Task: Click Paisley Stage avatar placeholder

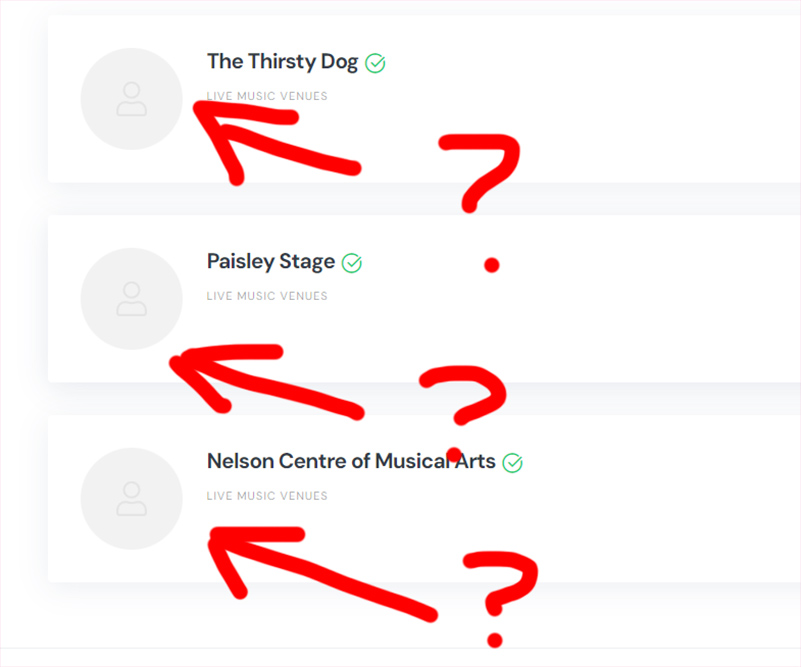Action: (132, 299)
